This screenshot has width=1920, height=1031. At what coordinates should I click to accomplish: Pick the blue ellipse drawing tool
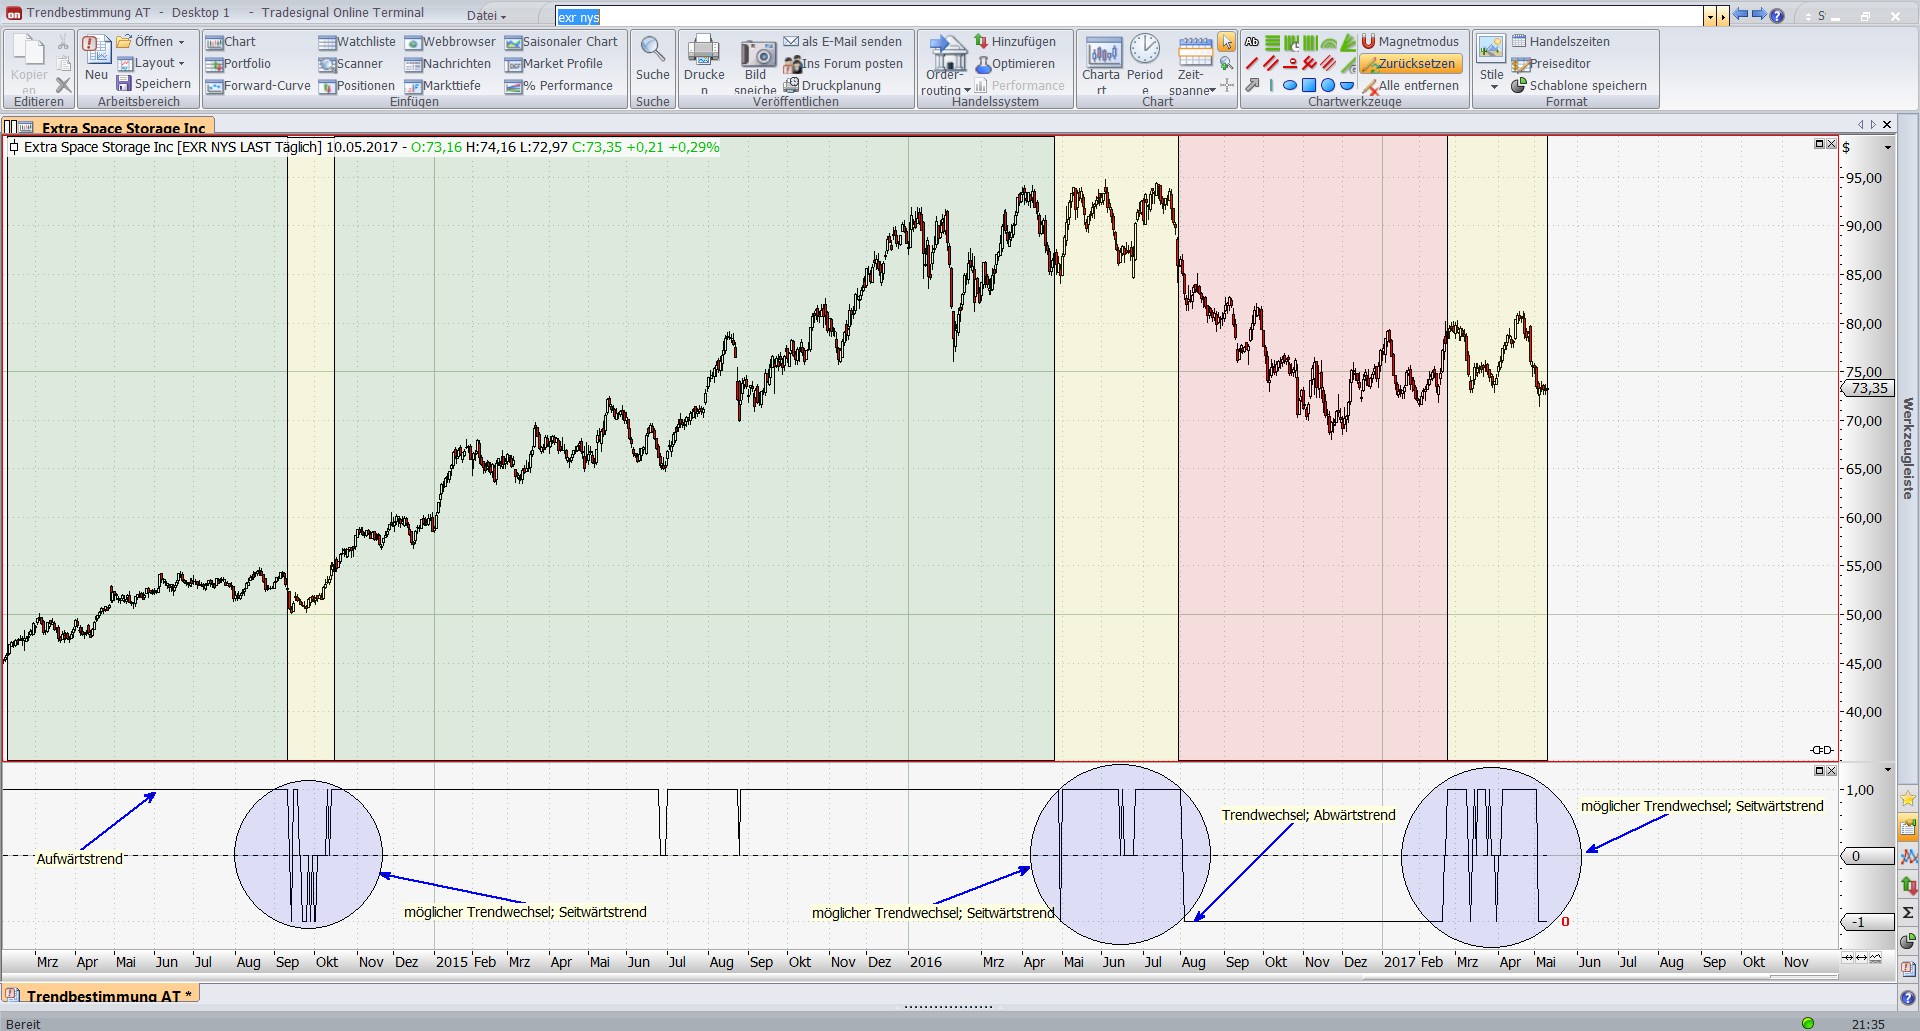1289,86
